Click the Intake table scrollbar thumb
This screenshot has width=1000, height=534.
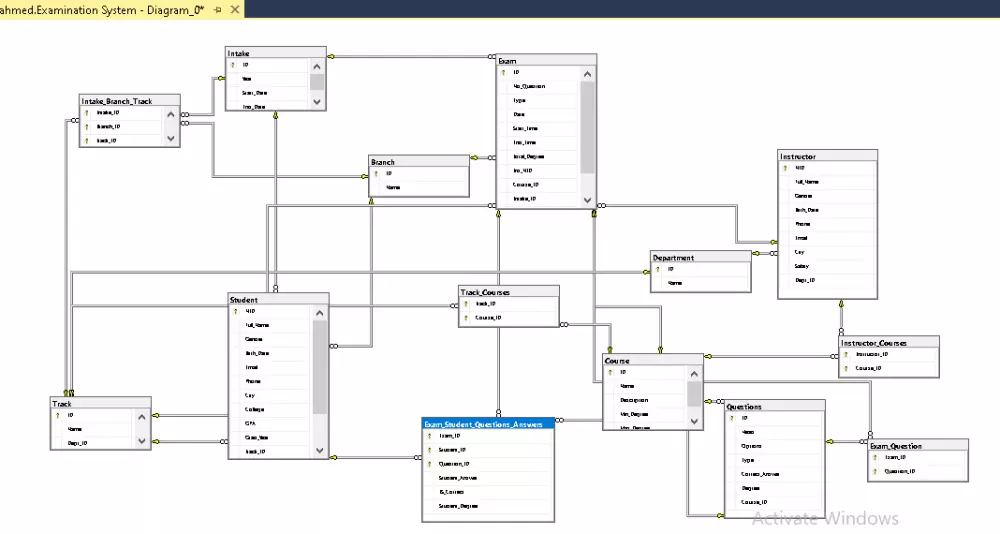coord(317,82)
